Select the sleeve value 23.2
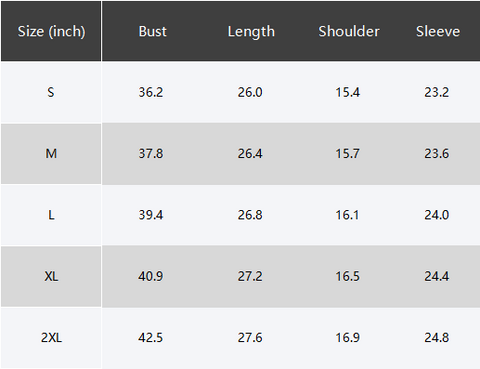480x369 pixels. coord(437,92)
